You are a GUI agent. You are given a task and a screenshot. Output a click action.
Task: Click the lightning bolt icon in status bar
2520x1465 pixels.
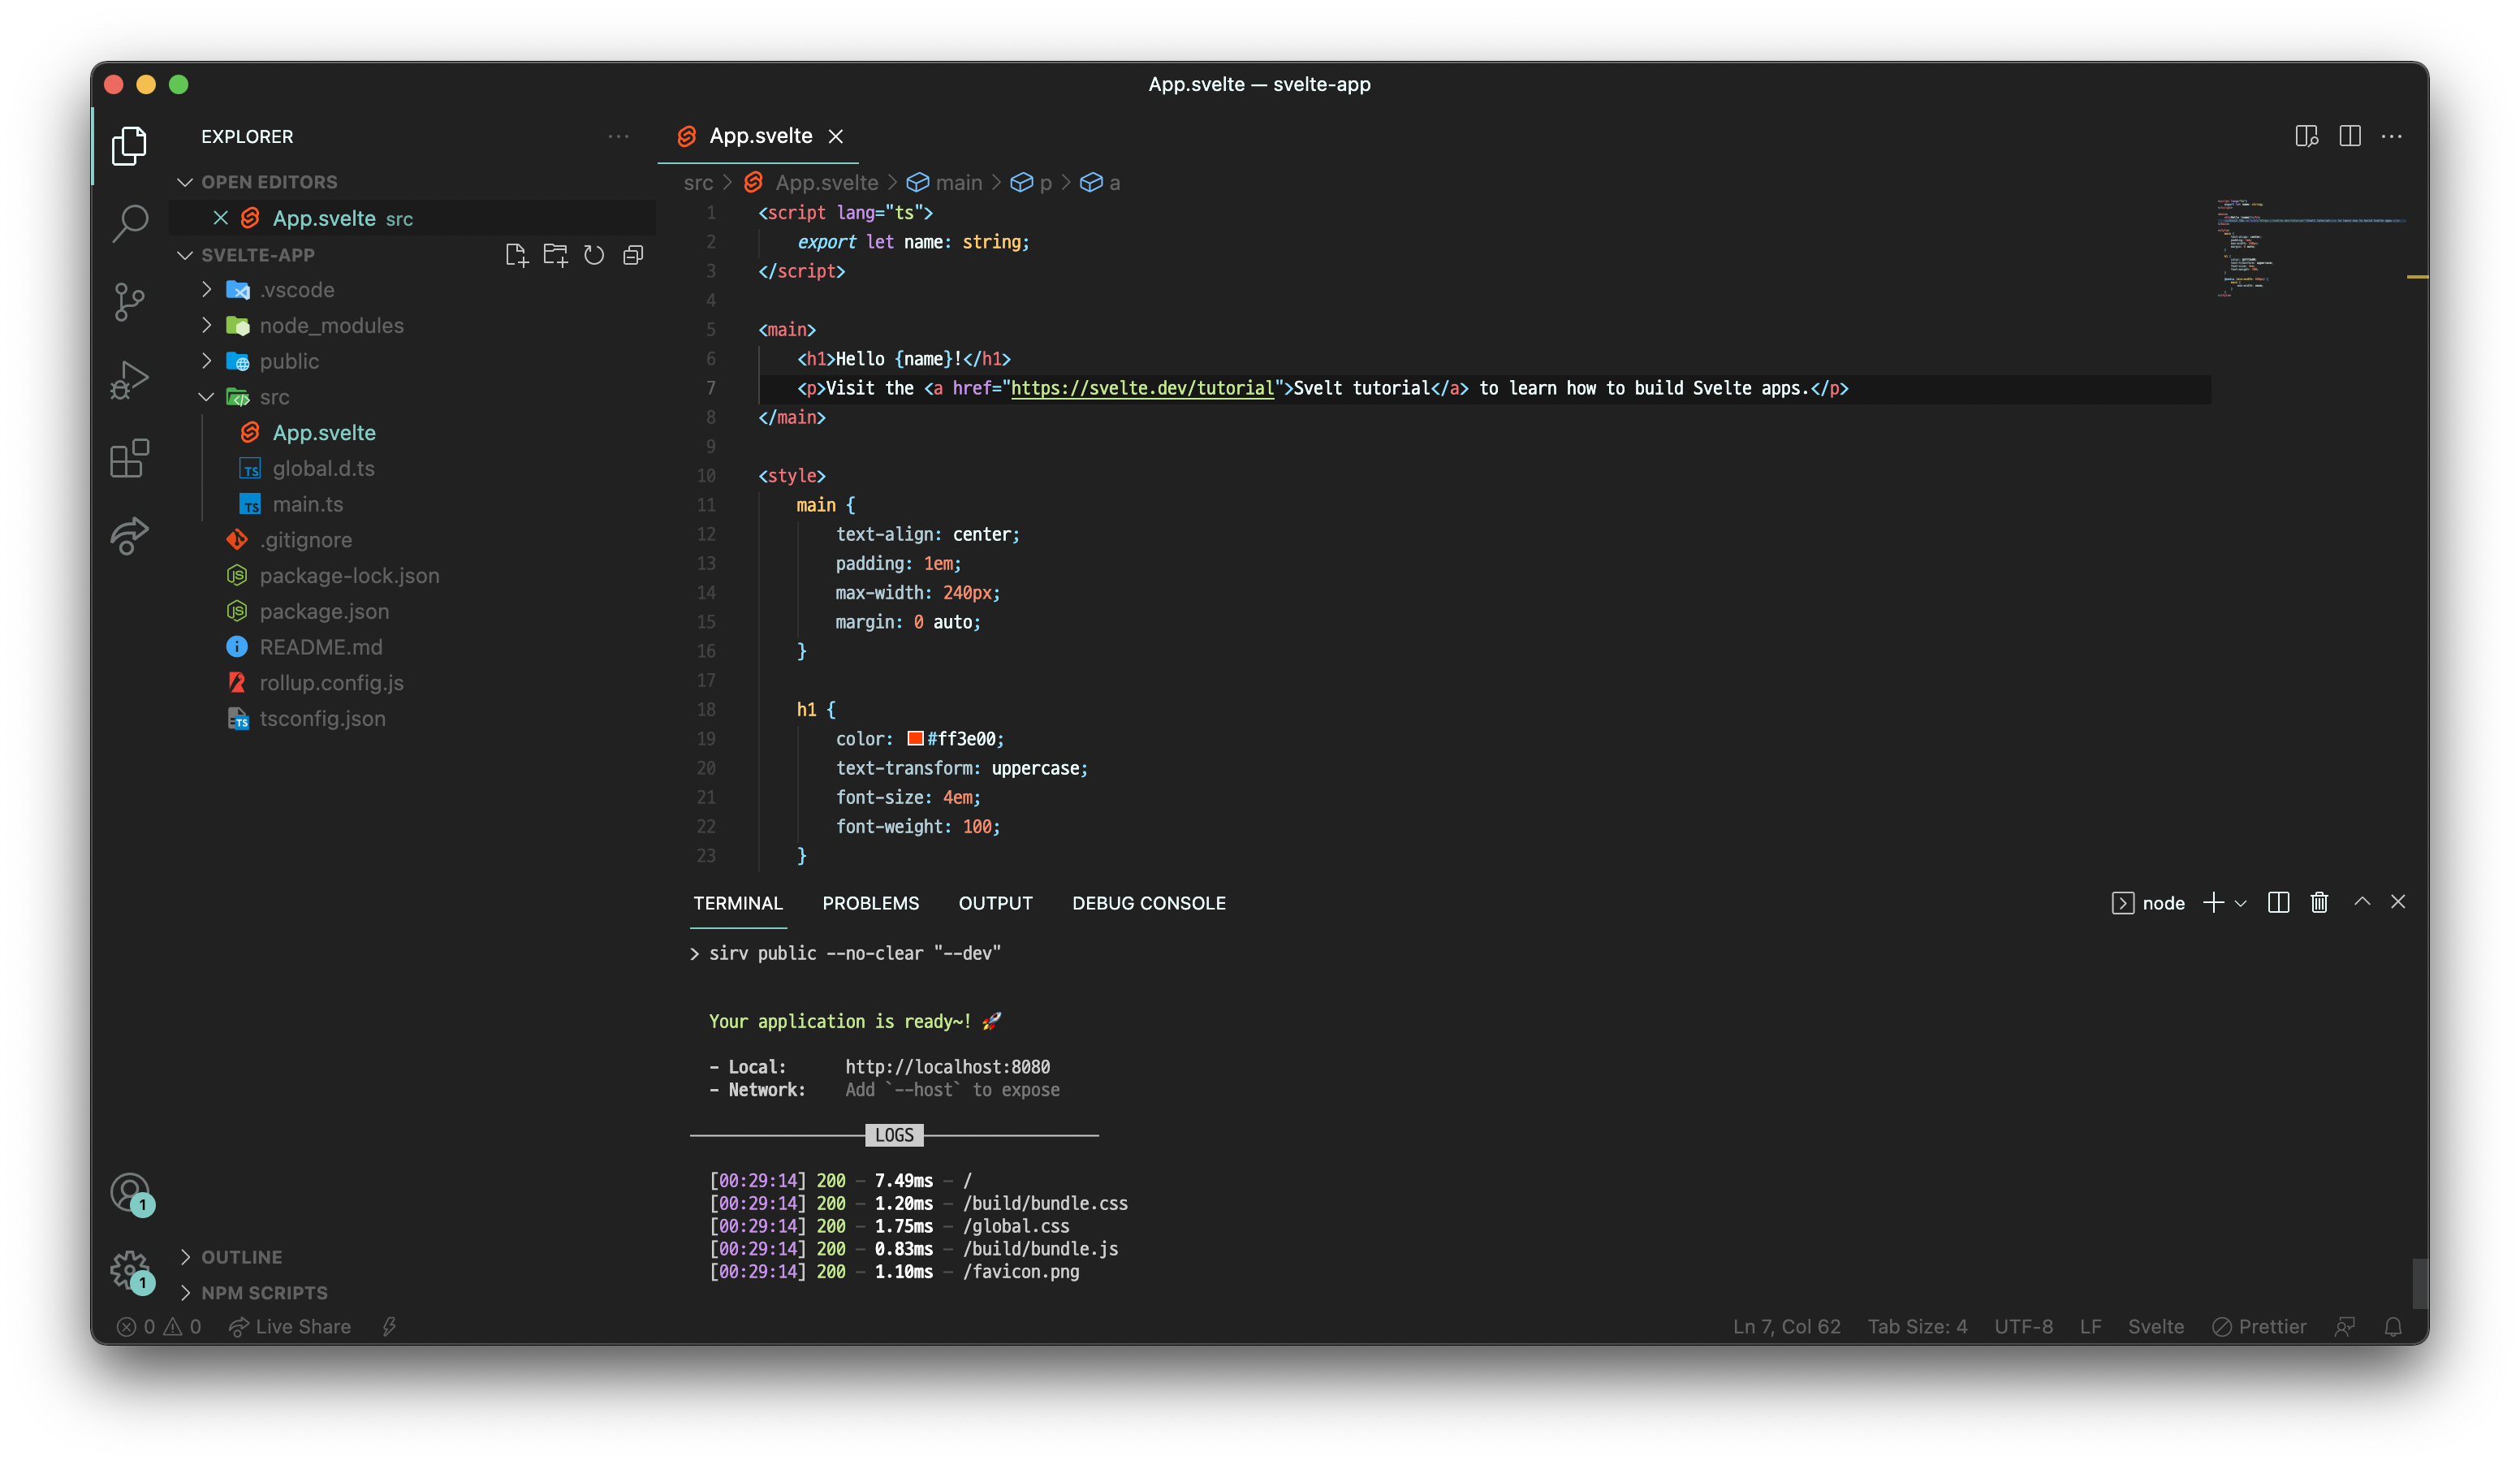click(x=389, y=1327)
